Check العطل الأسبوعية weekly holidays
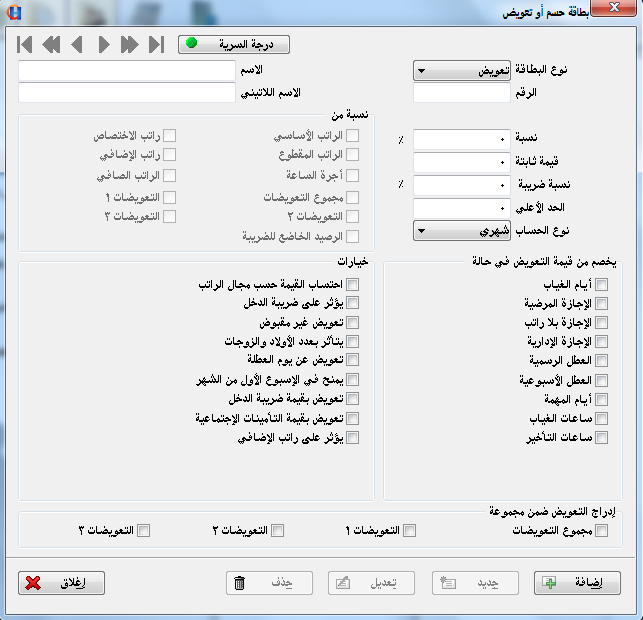Image resolution: width=643 pixels, height=620 pixels. [601, 380]
